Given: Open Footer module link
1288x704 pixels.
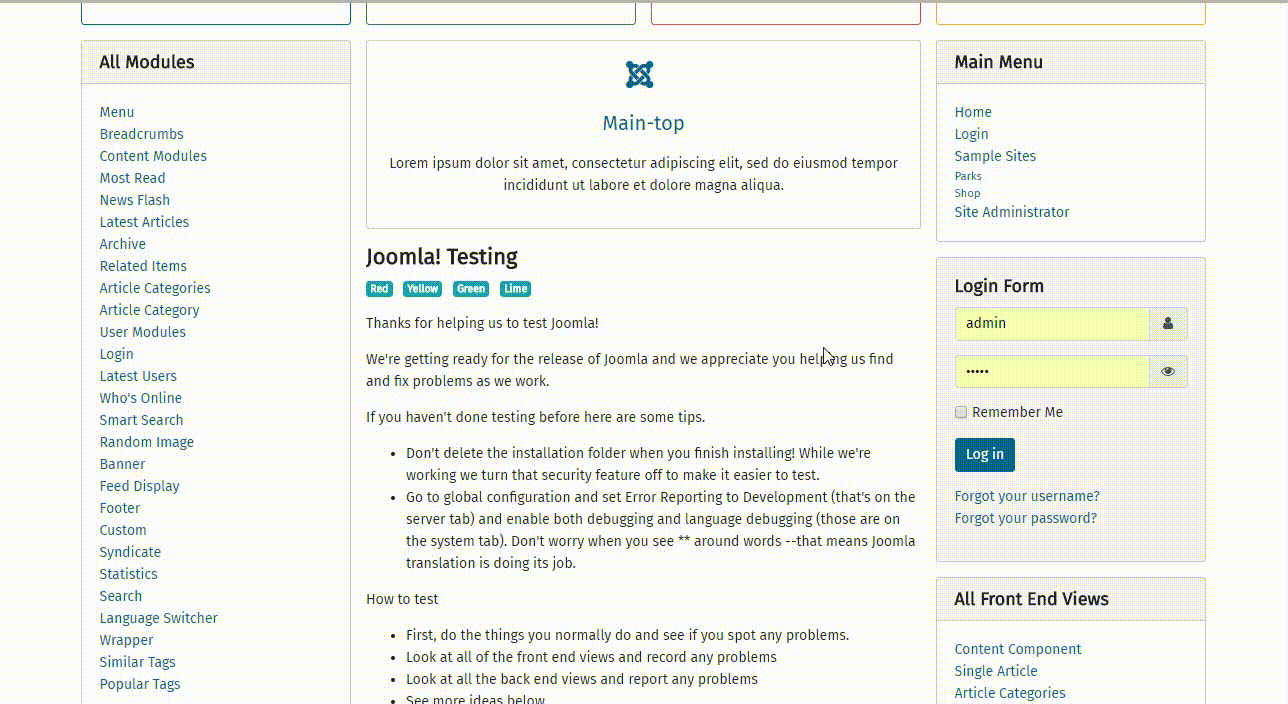Looking at the screenshot, I should coord(120,508).
